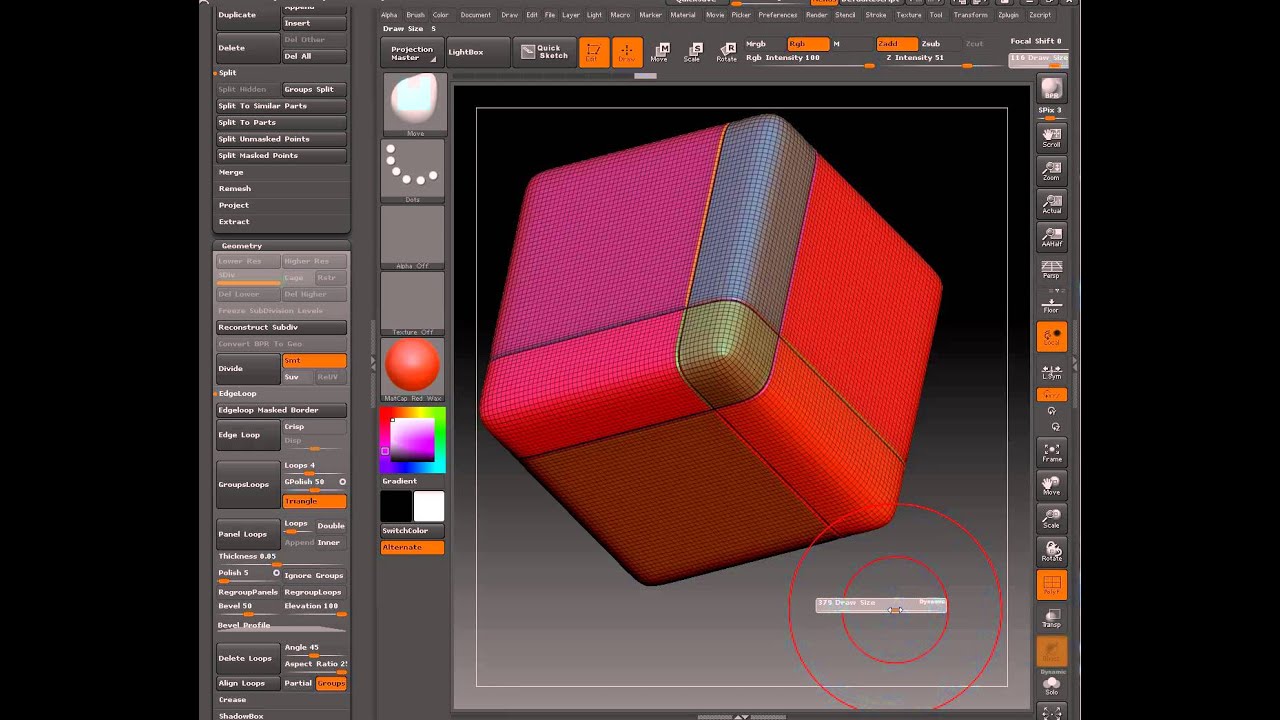This screenshot has width=1280, height=720.
Task: Toggle the Smt button
Action: pos(314,361)
